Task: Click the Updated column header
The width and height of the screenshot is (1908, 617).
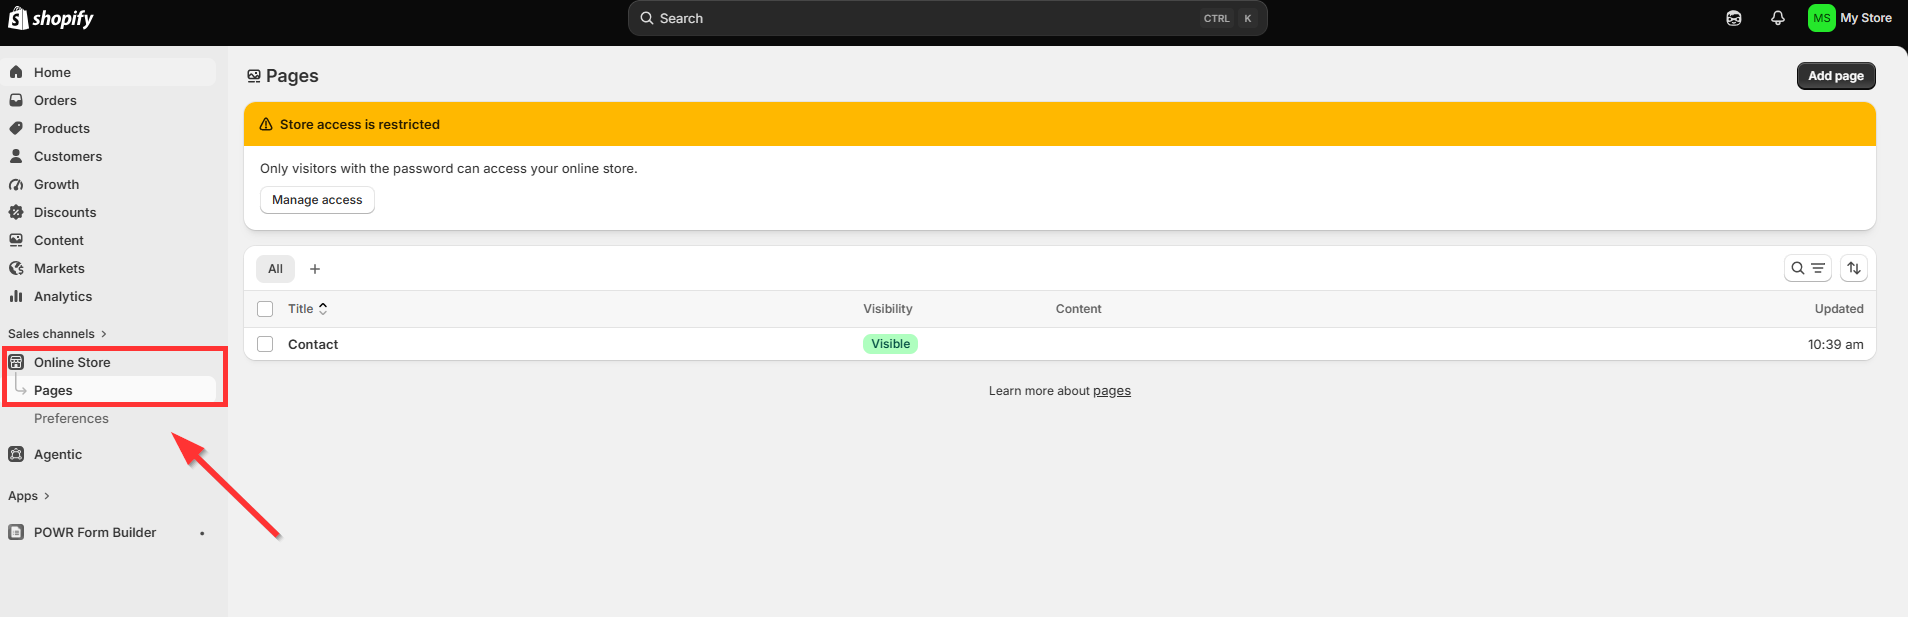Action: (x=1839, y=309)
